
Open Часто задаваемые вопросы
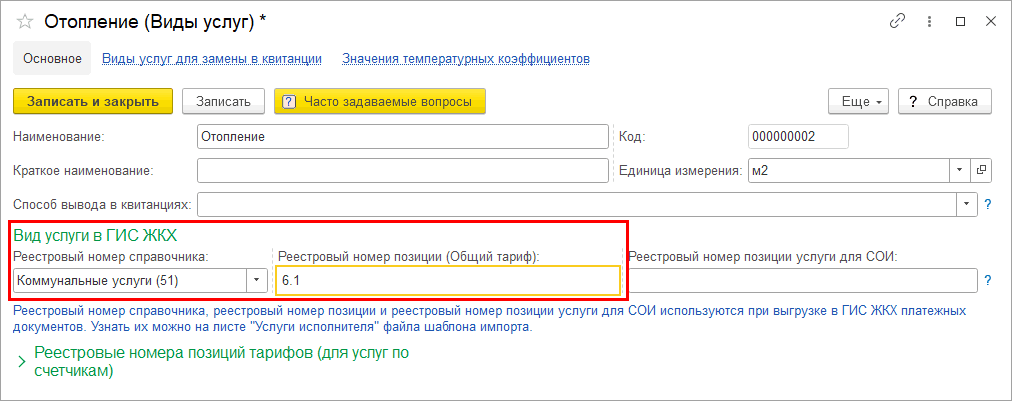click(379, 101)
